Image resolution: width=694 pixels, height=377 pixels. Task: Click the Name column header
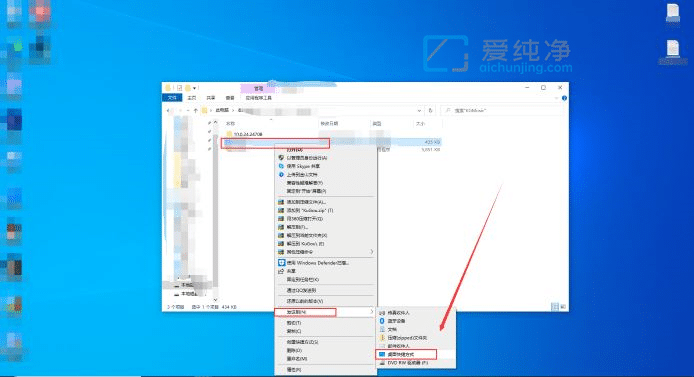click(230, 123)
